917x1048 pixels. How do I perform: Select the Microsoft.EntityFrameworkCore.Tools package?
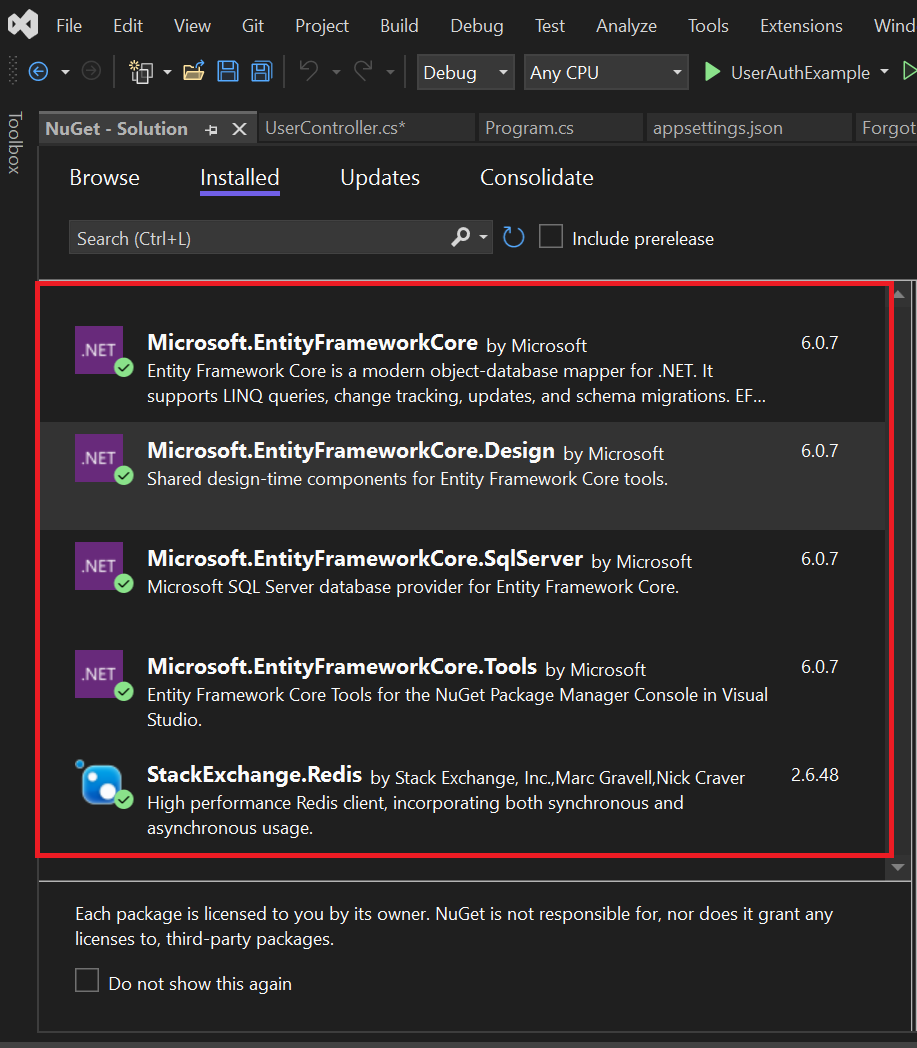tap(463, 692)
